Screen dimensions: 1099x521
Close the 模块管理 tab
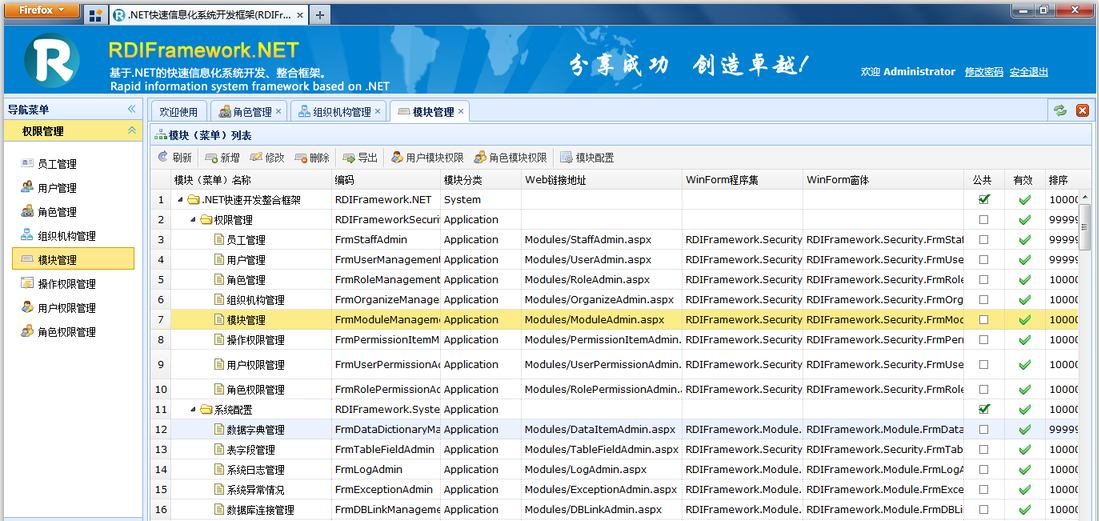[460, 111]
